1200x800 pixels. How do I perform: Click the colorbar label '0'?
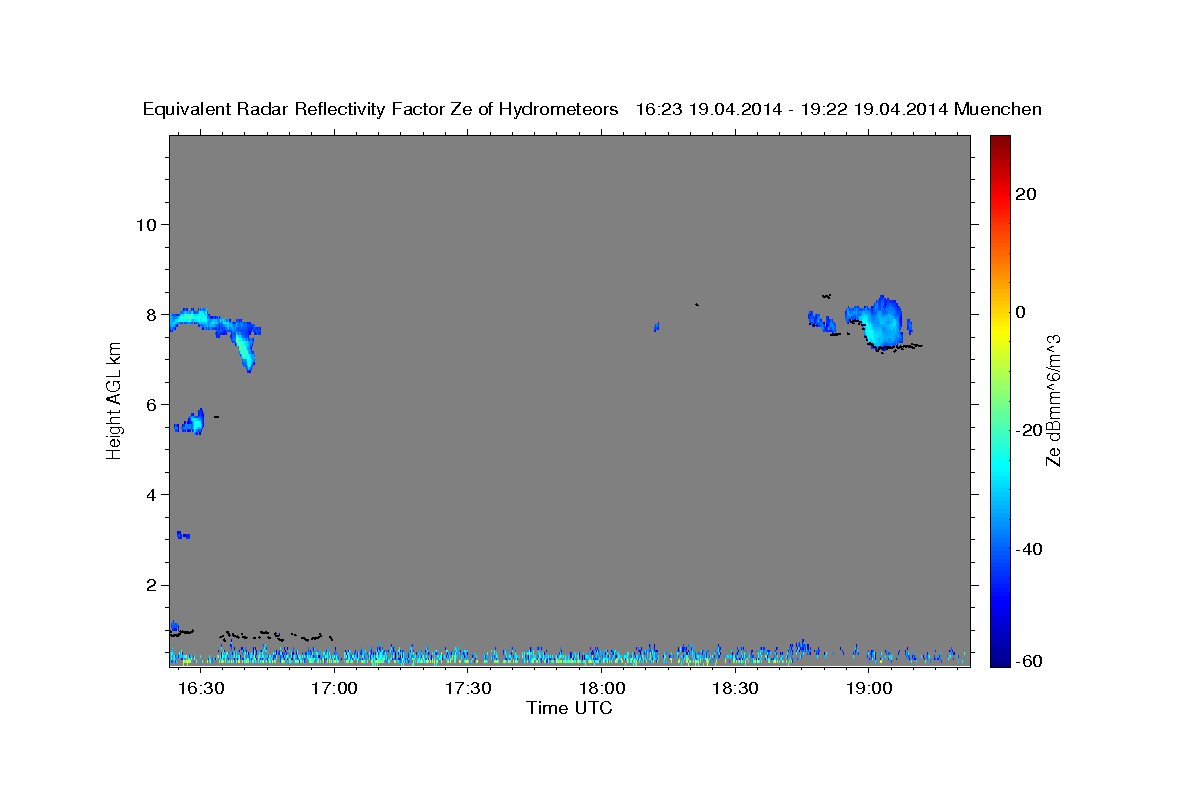[x=1022, y=312]
